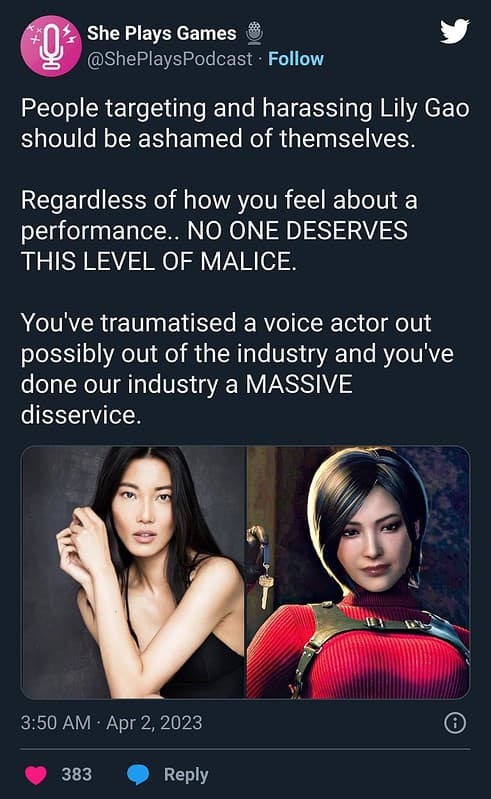Click the 383 likes count
491x799 pixels.
tap(76, 775)
